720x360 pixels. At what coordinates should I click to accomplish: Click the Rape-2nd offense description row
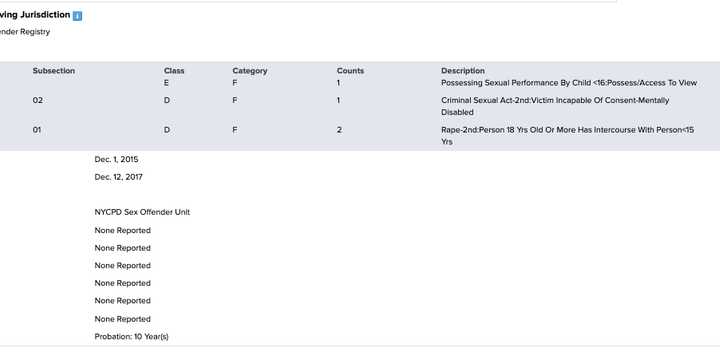[568, 135]
